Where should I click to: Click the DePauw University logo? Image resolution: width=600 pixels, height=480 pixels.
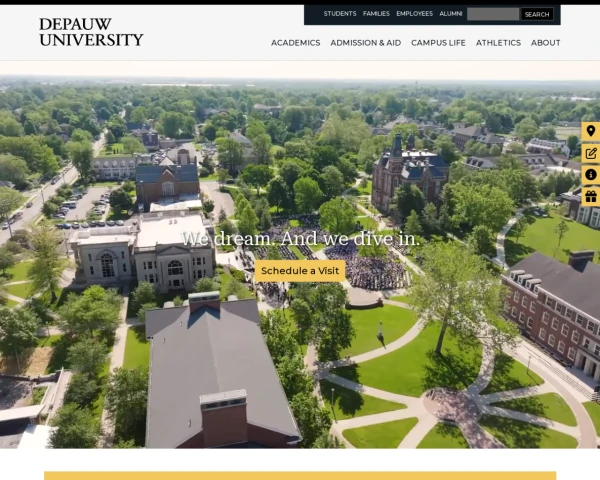point(91,32)
